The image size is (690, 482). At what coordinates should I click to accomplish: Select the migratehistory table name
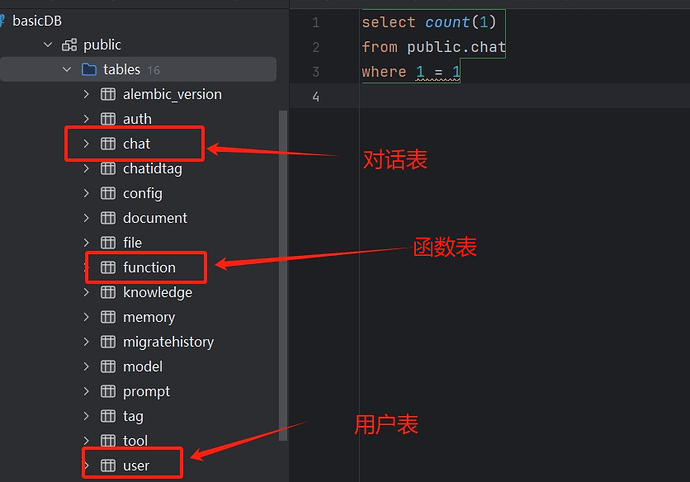tap(168, 342)
